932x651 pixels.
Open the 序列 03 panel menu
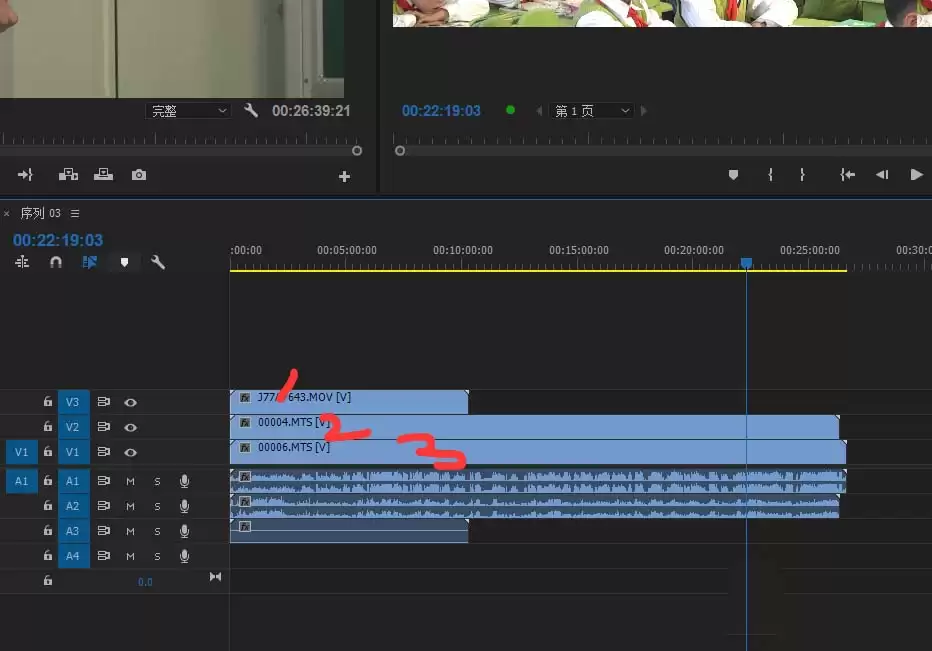pos(75,213)
